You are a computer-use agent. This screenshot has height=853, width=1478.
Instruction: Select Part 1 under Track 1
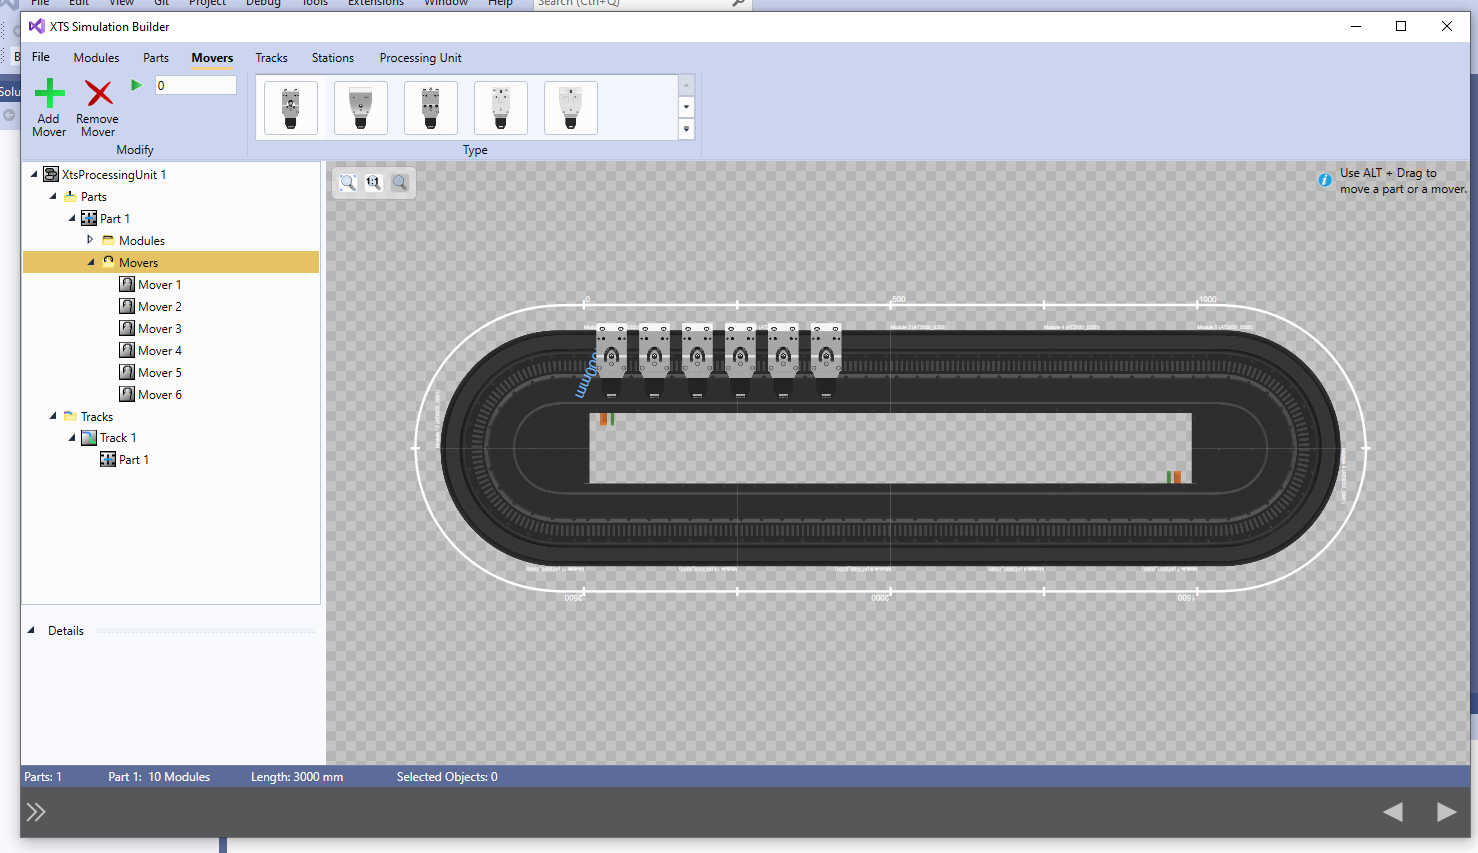134,460
